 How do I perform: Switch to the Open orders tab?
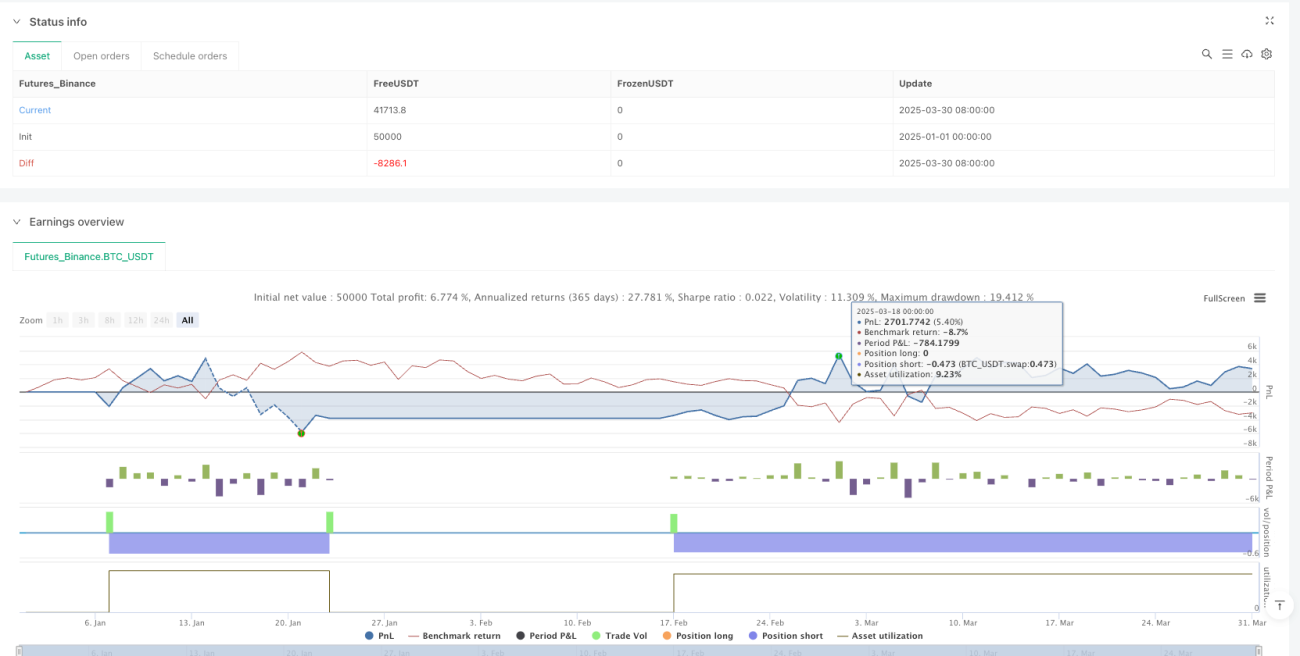coord(101,56)
